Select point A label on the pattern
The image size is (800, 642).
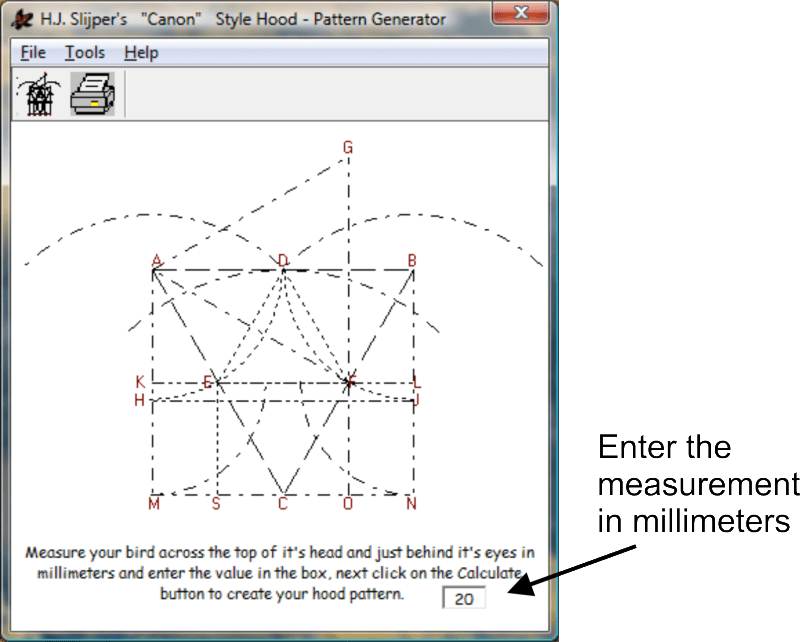[156, 261]
